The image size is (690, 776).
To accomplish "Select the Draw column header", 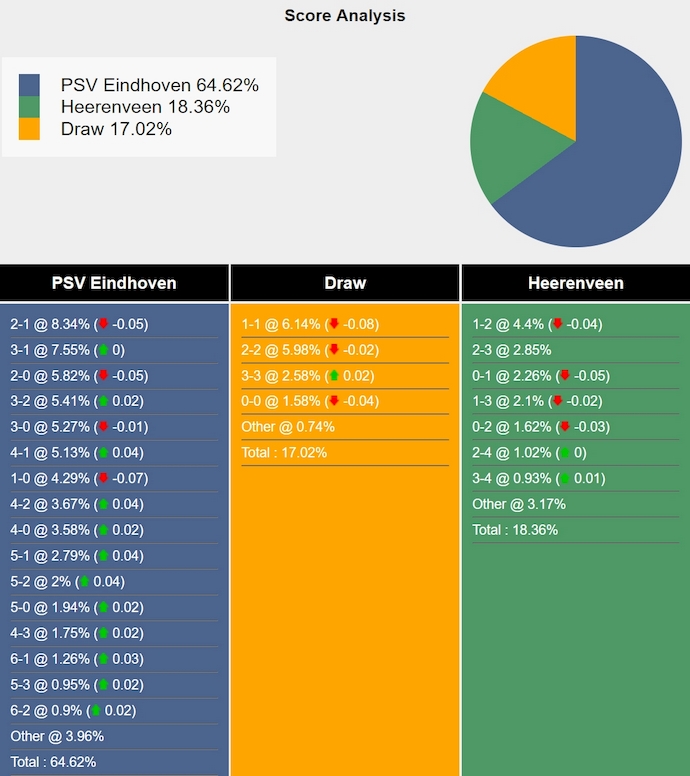I will pos(345,283).
